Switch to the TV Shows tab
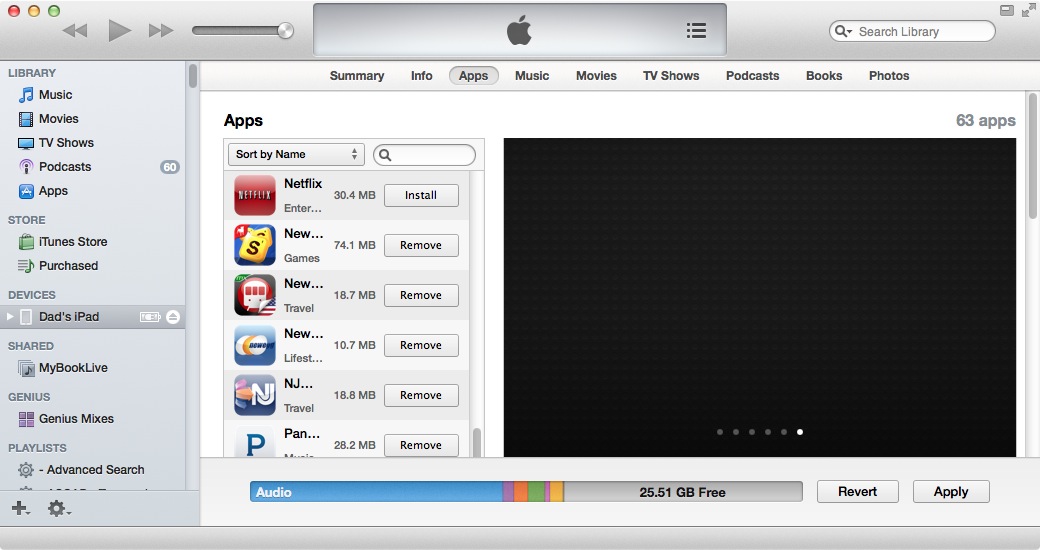1040x550 pixels. coord(671,76)
